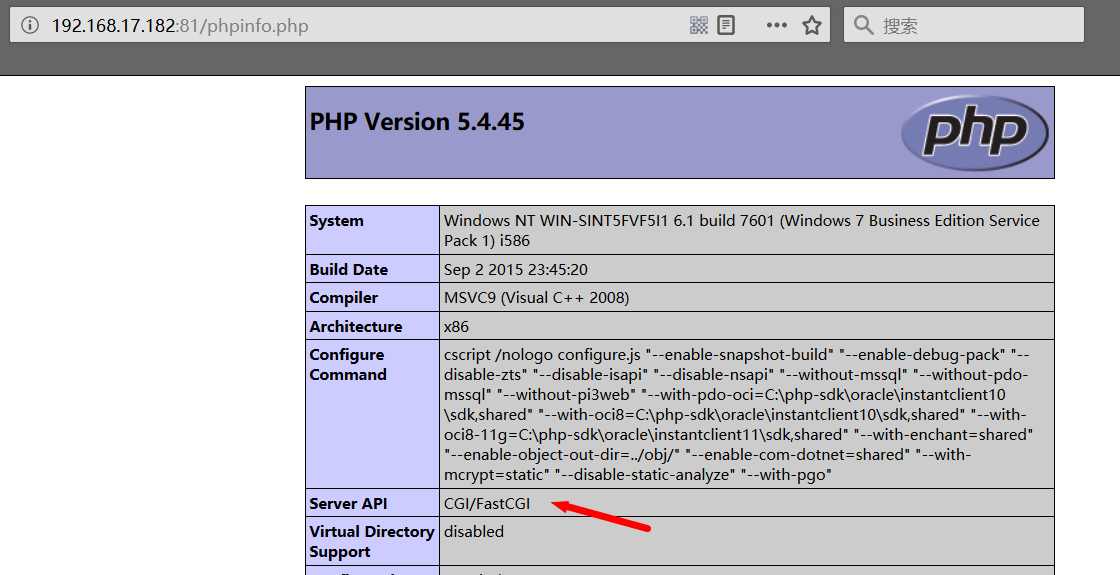Click the Architecture value x86
This screenshot has height=575, width=1120.
(x=456, y=326)
